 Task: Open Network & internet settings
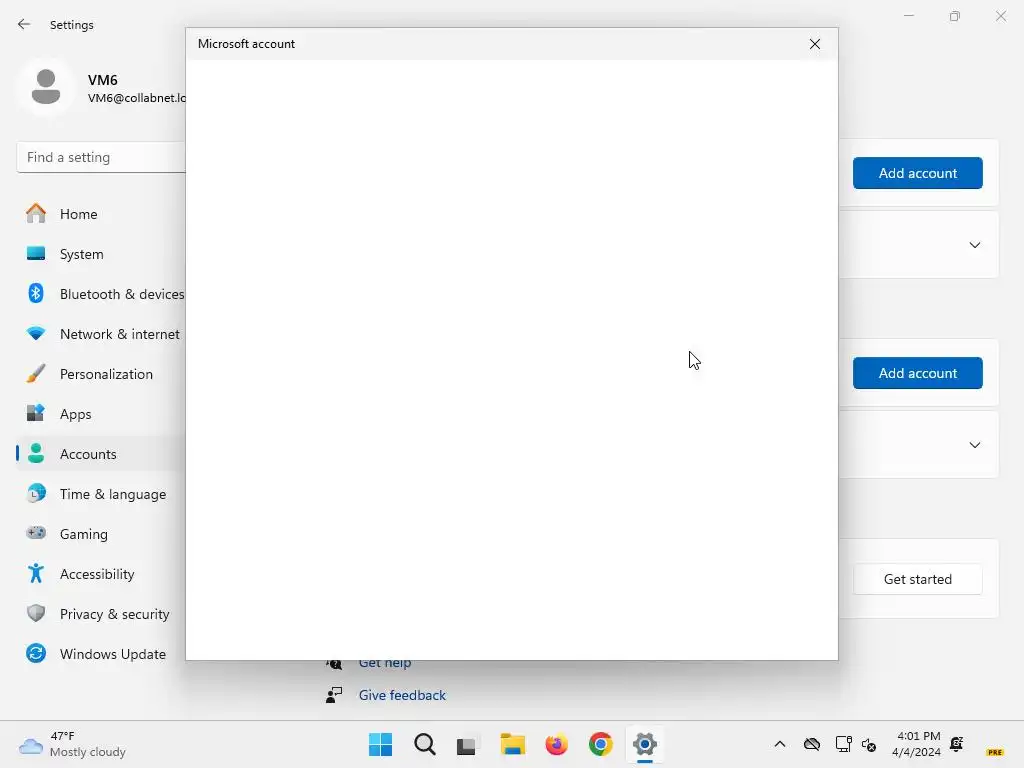click(101, 334)
